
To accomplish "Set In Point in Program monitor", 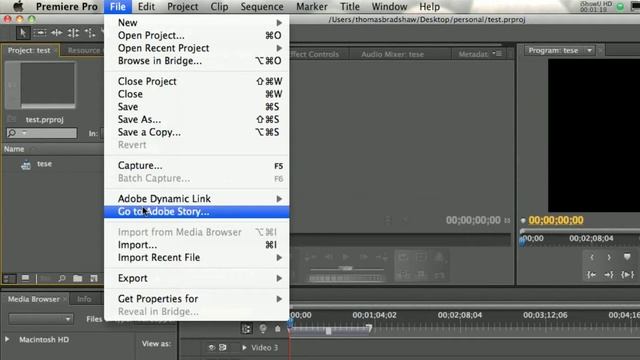I will point(591,257).
